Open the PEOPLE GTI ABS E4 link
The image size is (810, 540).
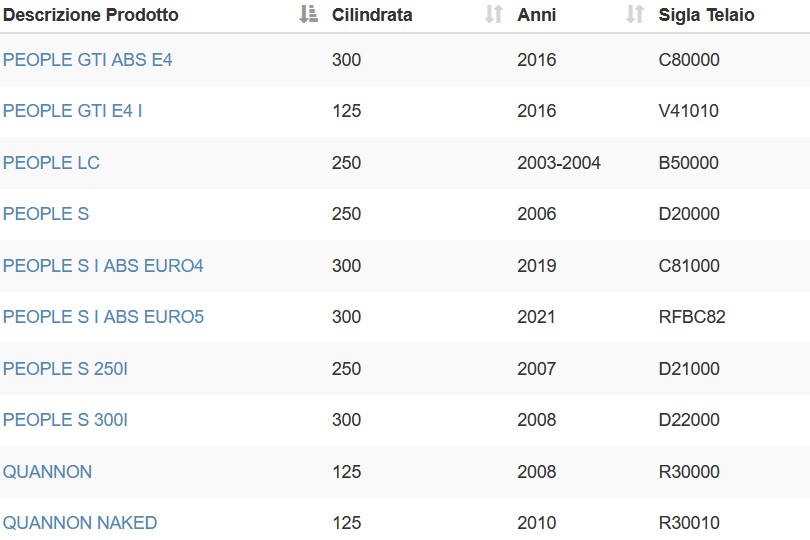(x=87, y=60)
